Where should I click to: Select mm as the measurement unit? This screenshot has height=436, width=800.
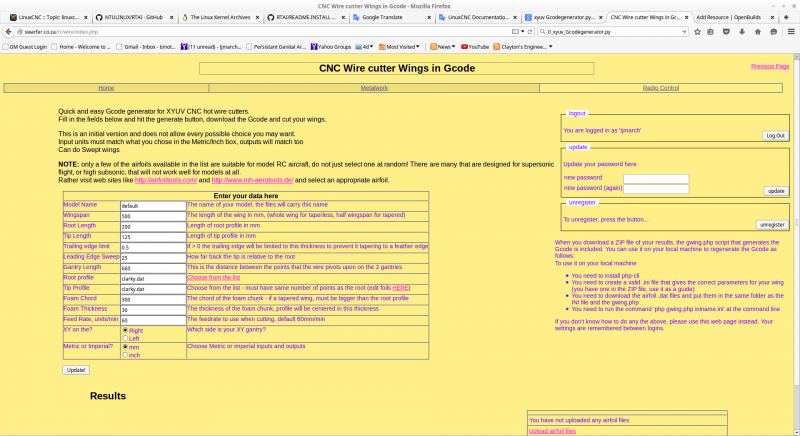125,346
